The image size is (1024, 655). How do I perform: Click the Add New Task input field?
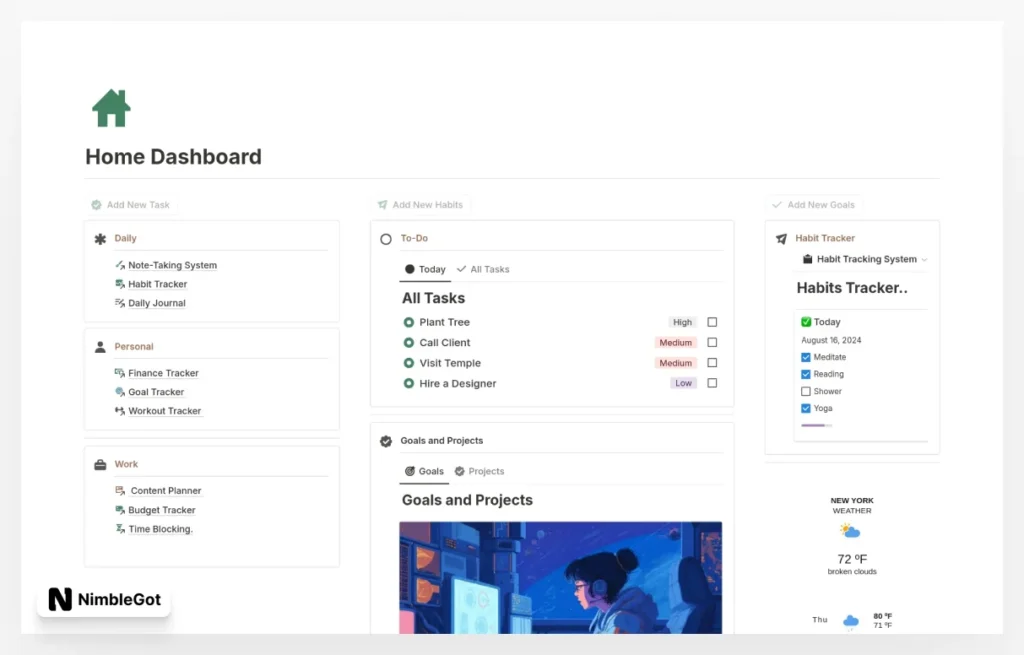coord(138,204)
